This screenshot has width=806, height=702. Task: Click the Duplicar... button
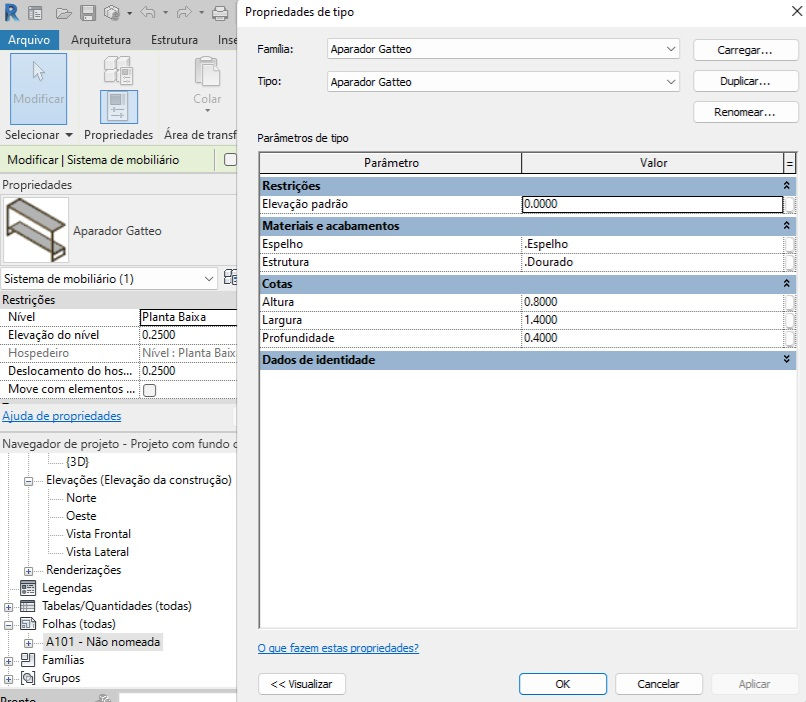coord(745,81)
